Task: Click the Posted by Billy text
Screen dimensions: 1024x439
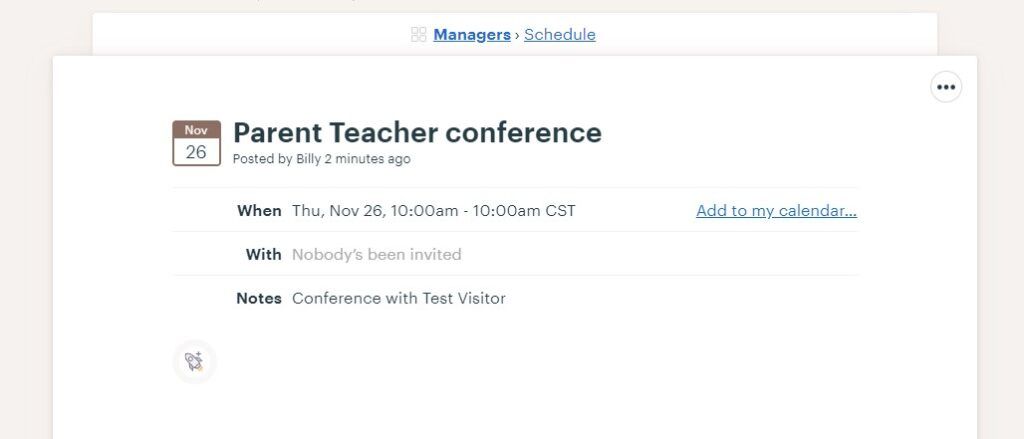Action: click(277, 159)
